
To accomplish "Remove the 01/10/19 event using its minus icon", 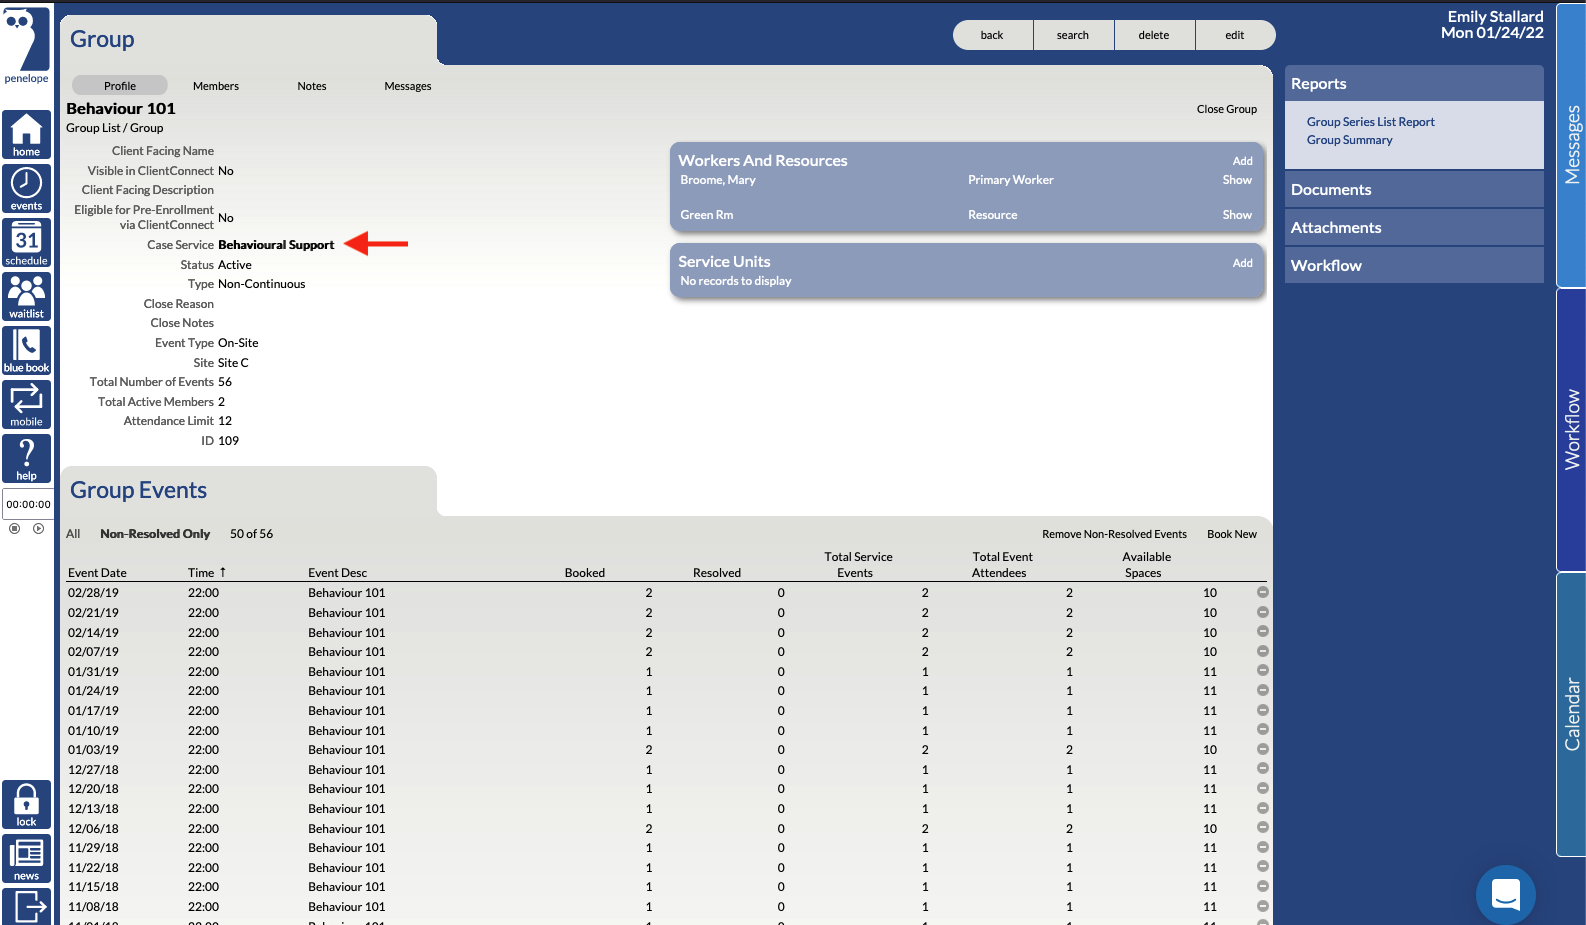I will click(1263, 729).
